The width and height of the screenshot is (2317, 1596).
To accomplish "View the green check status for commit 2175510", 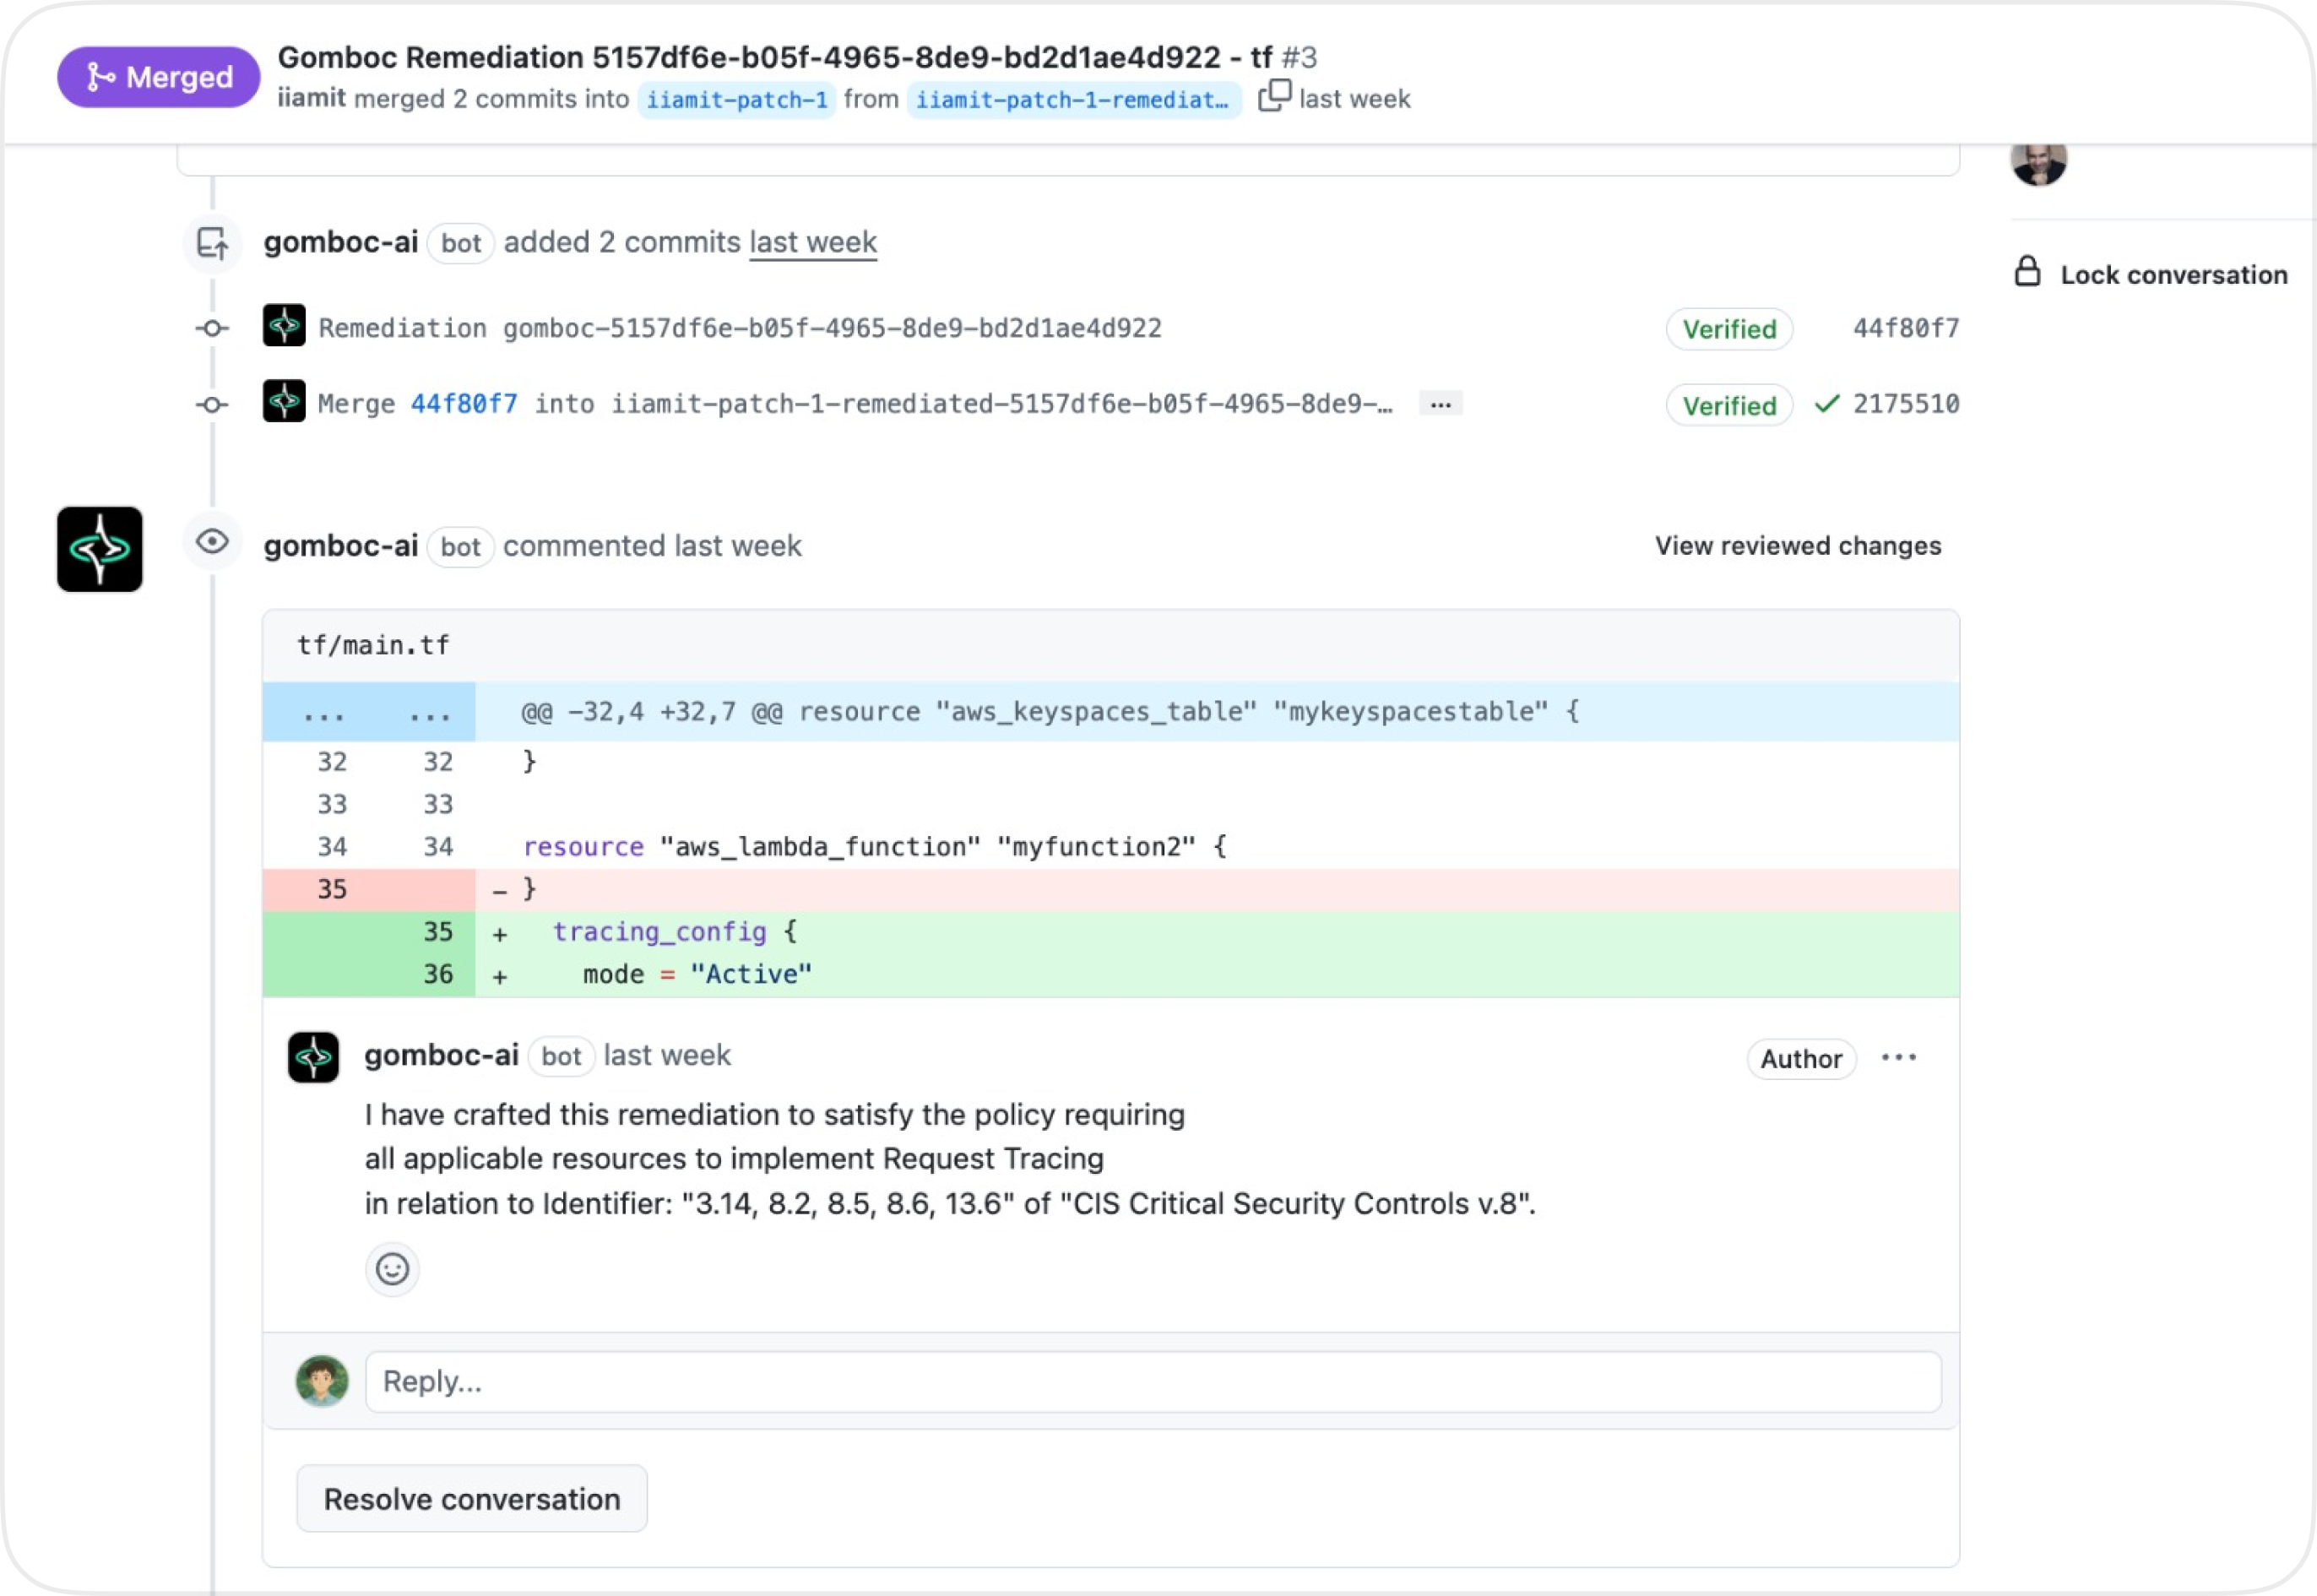I will (1826, 404).
